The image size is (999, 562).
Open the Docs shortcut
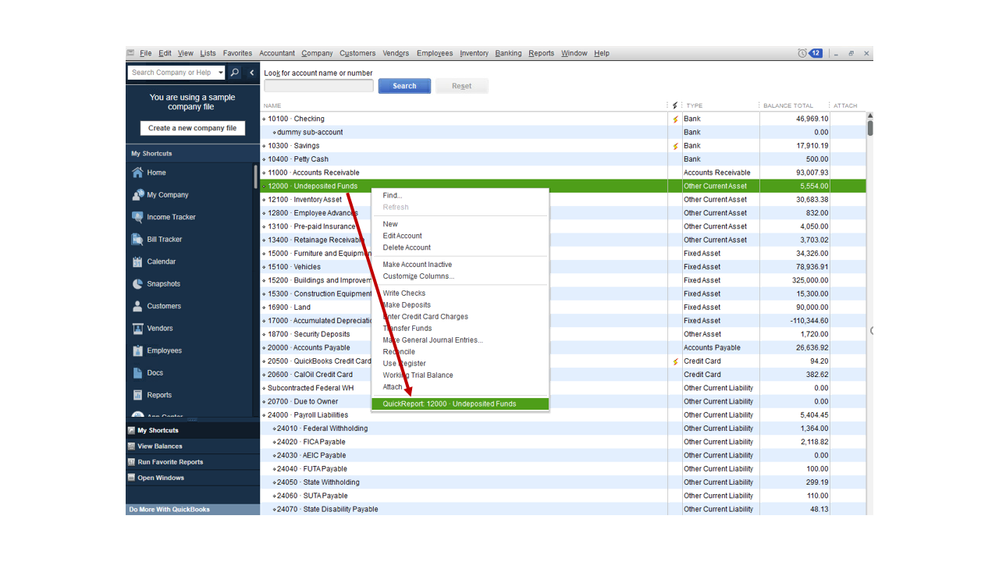(148, 373)
